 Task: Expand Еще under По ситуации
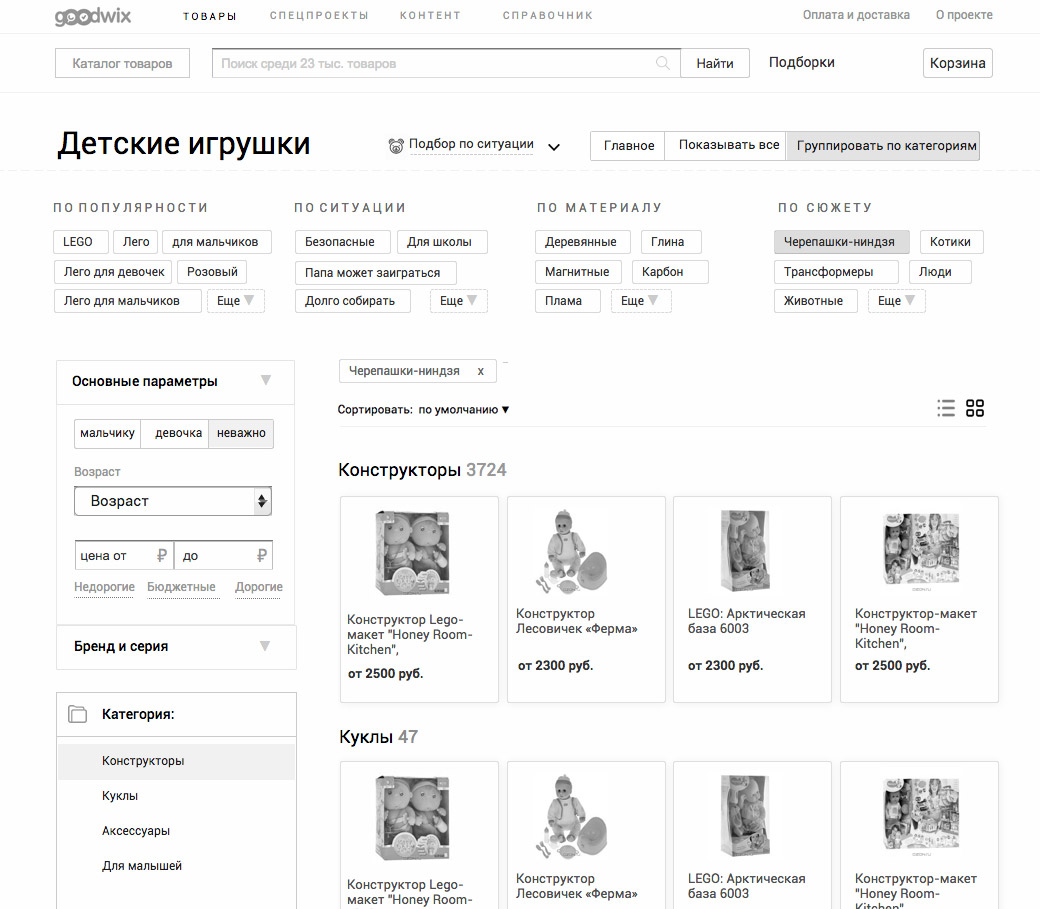pyautogui.click(x=458, y=301)
